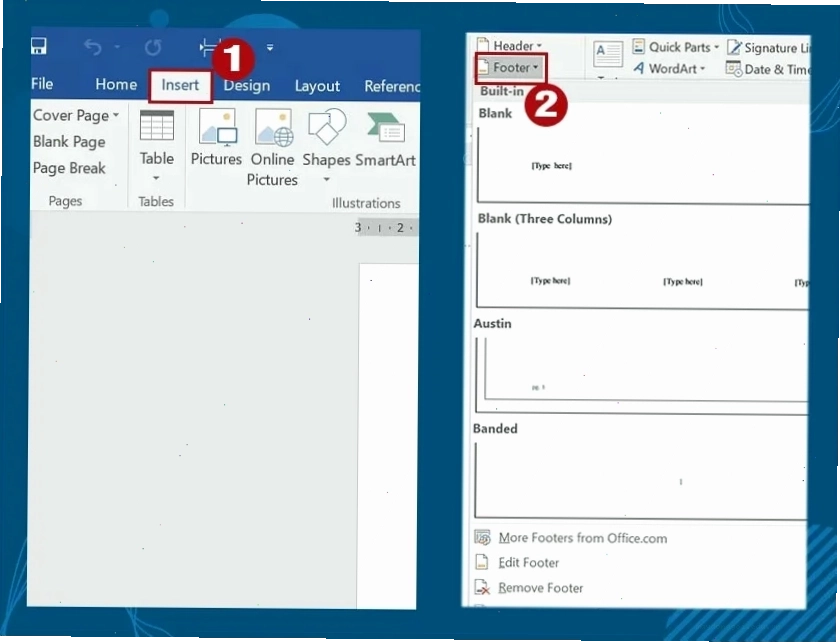Expand the Shapes dropdown arrow
840x643 pixels.
click(326, 180)
